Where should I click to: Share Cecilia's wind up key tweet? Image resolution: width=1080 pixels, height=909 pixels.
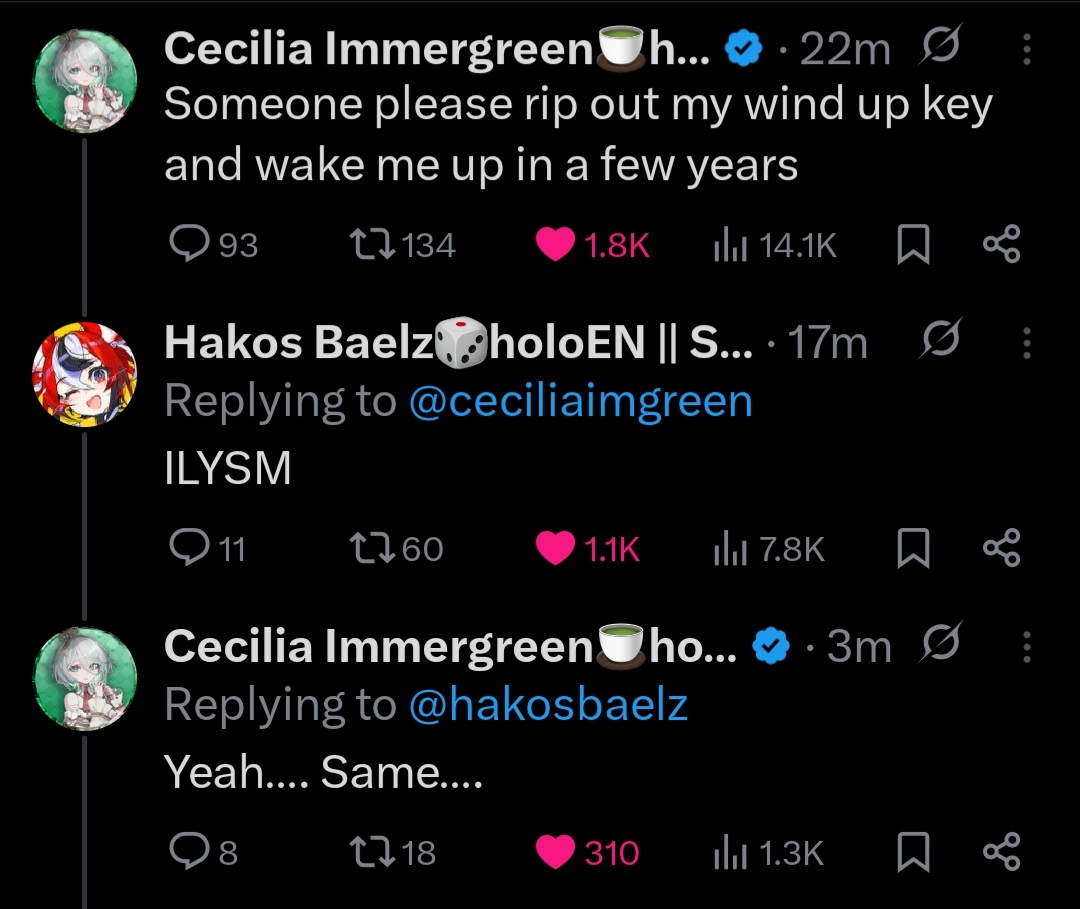tap(1001, 245)
